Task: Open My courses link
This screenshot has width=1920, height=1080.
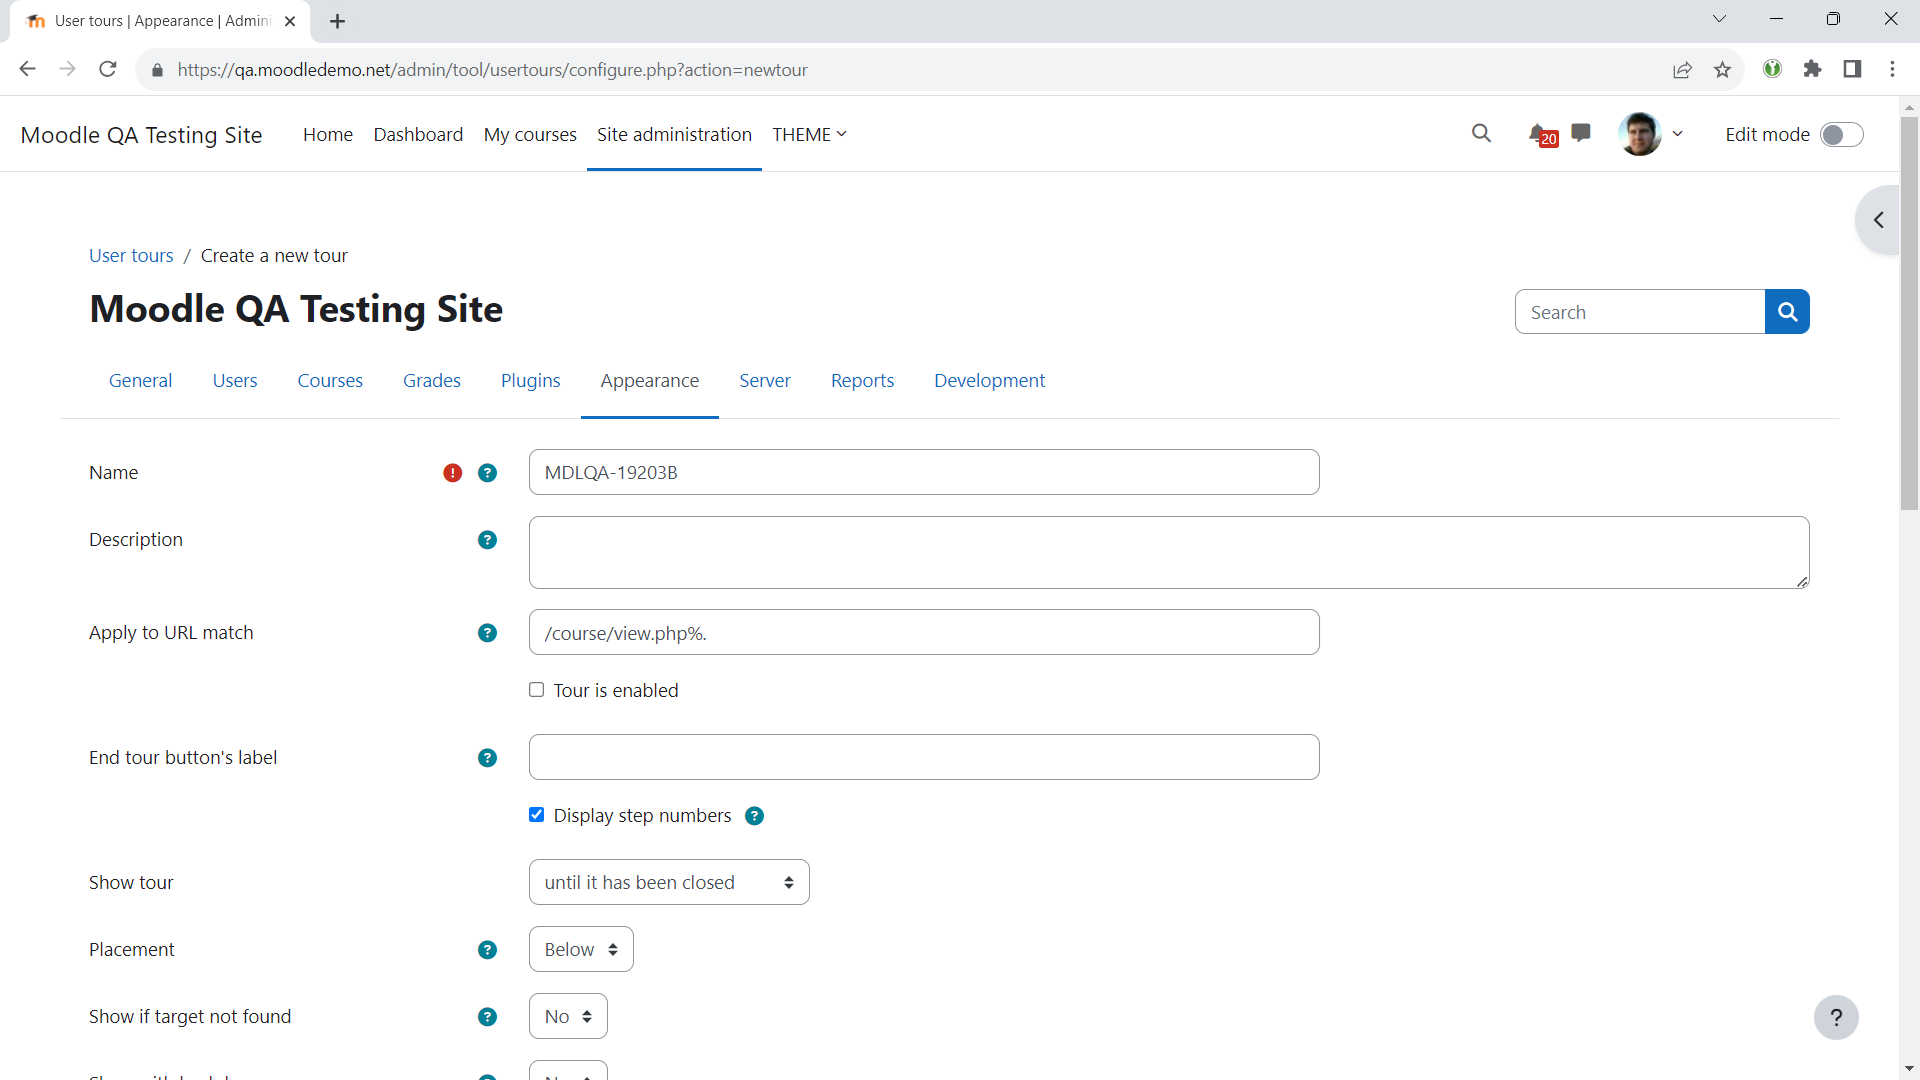Action: tap(530, 135)
